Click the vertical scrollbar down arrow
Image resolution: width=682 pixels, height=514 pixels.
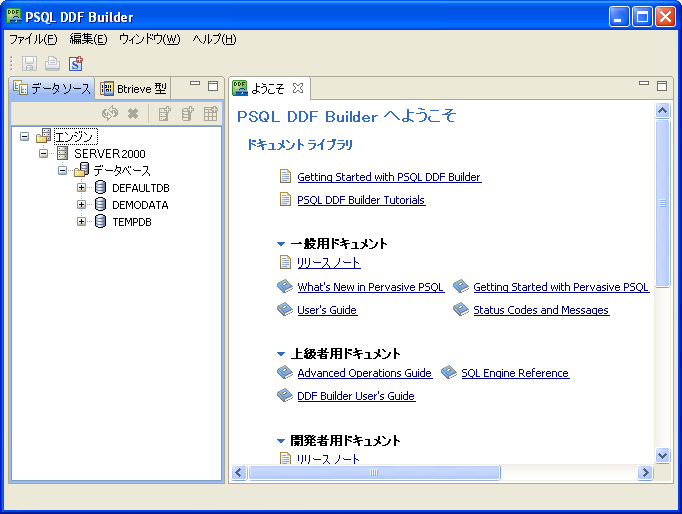pyautogui.click(x=662, y=455)
